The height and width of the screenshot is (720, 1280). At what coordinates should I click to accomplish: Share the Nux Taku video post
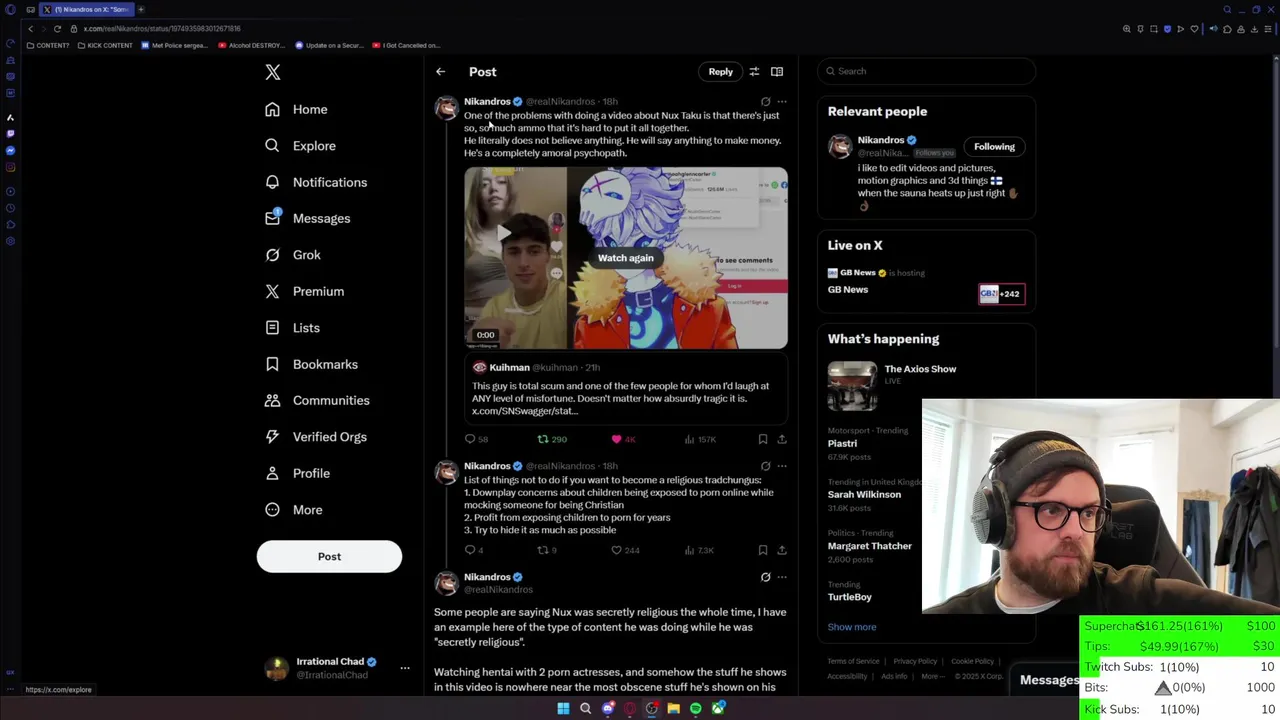(x=782, y=439)
